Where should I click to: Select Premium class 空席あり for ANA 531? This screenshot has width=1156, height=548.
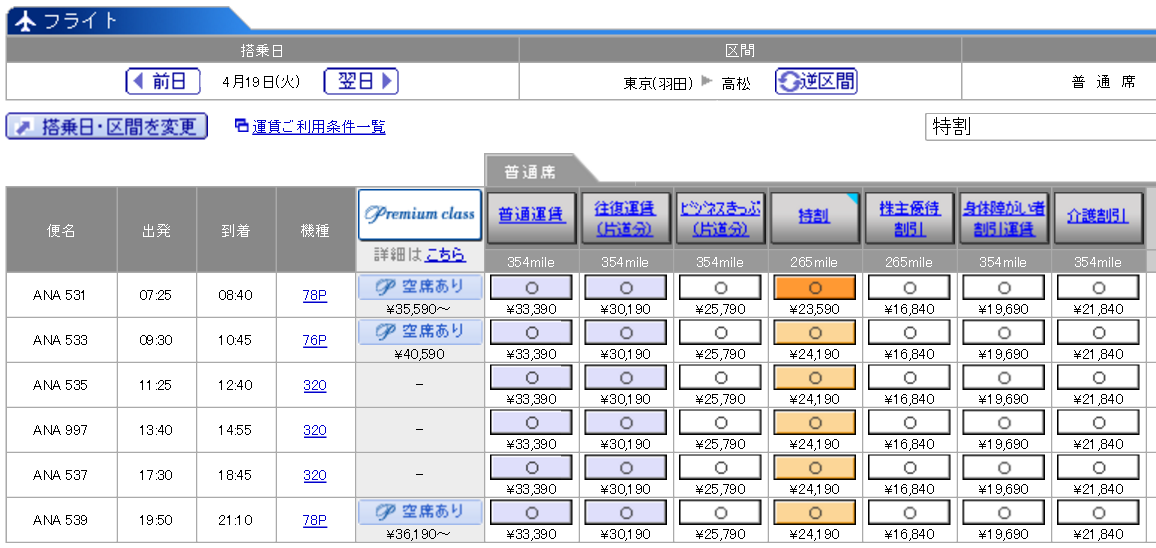[420, 287]
